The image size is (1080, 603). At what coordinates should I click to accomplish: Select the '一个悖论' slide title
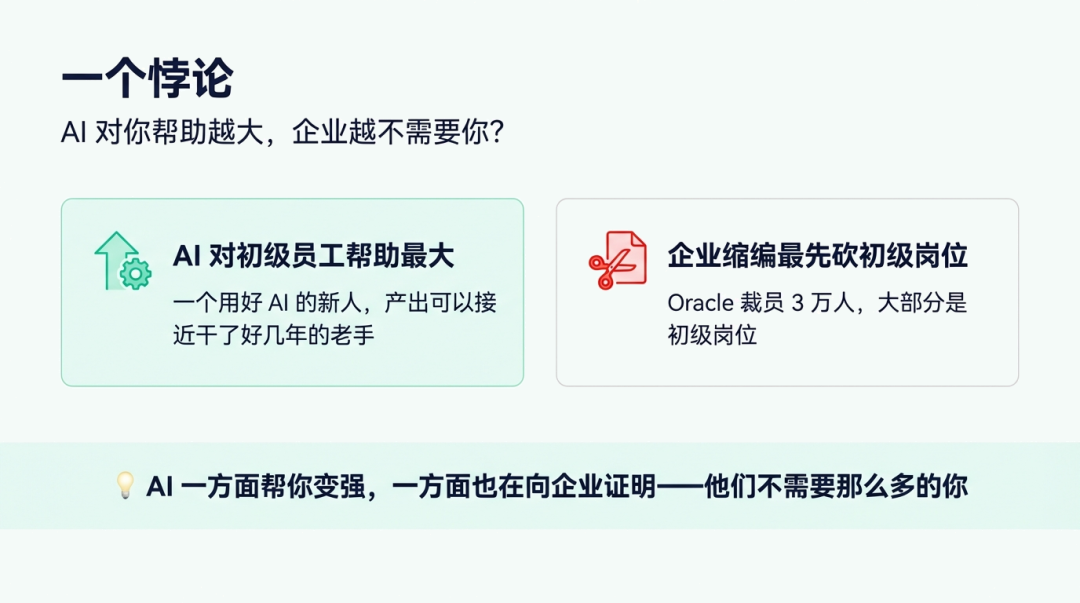tap(147, 78)
